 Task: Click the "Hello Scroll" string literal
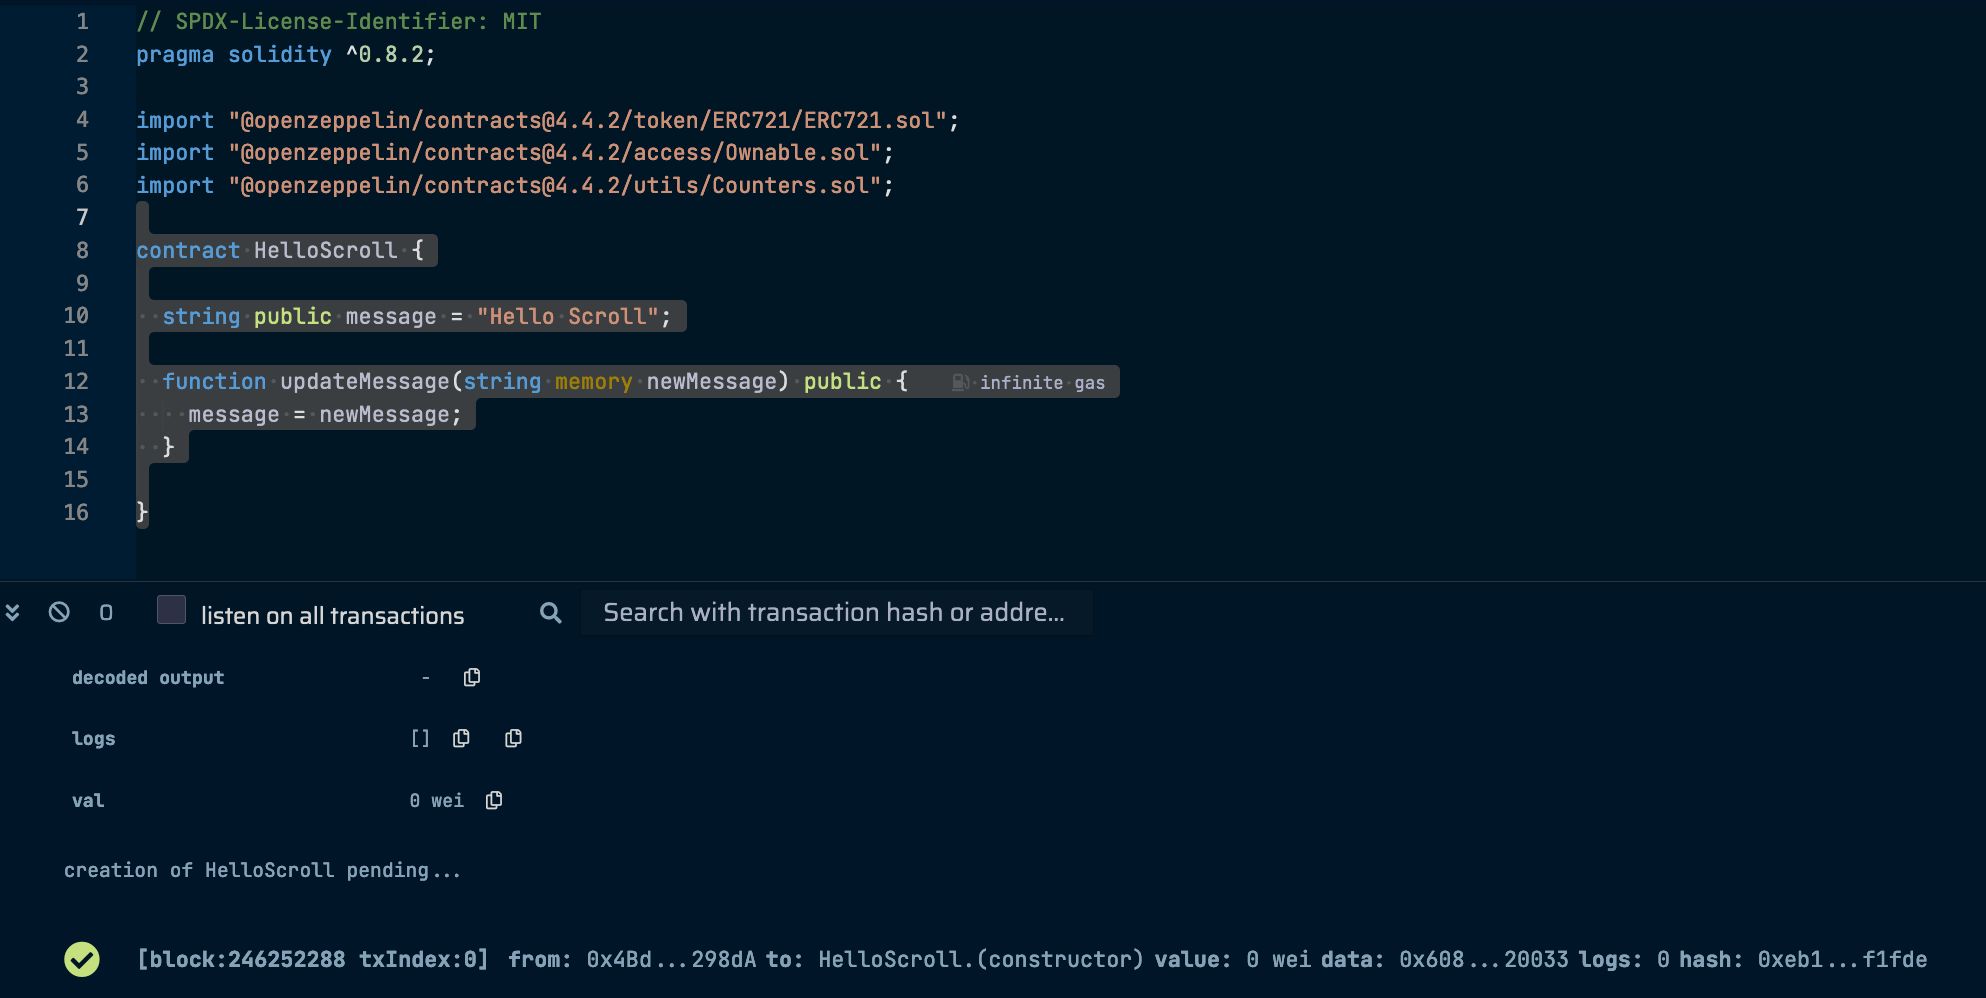[567, 317]
